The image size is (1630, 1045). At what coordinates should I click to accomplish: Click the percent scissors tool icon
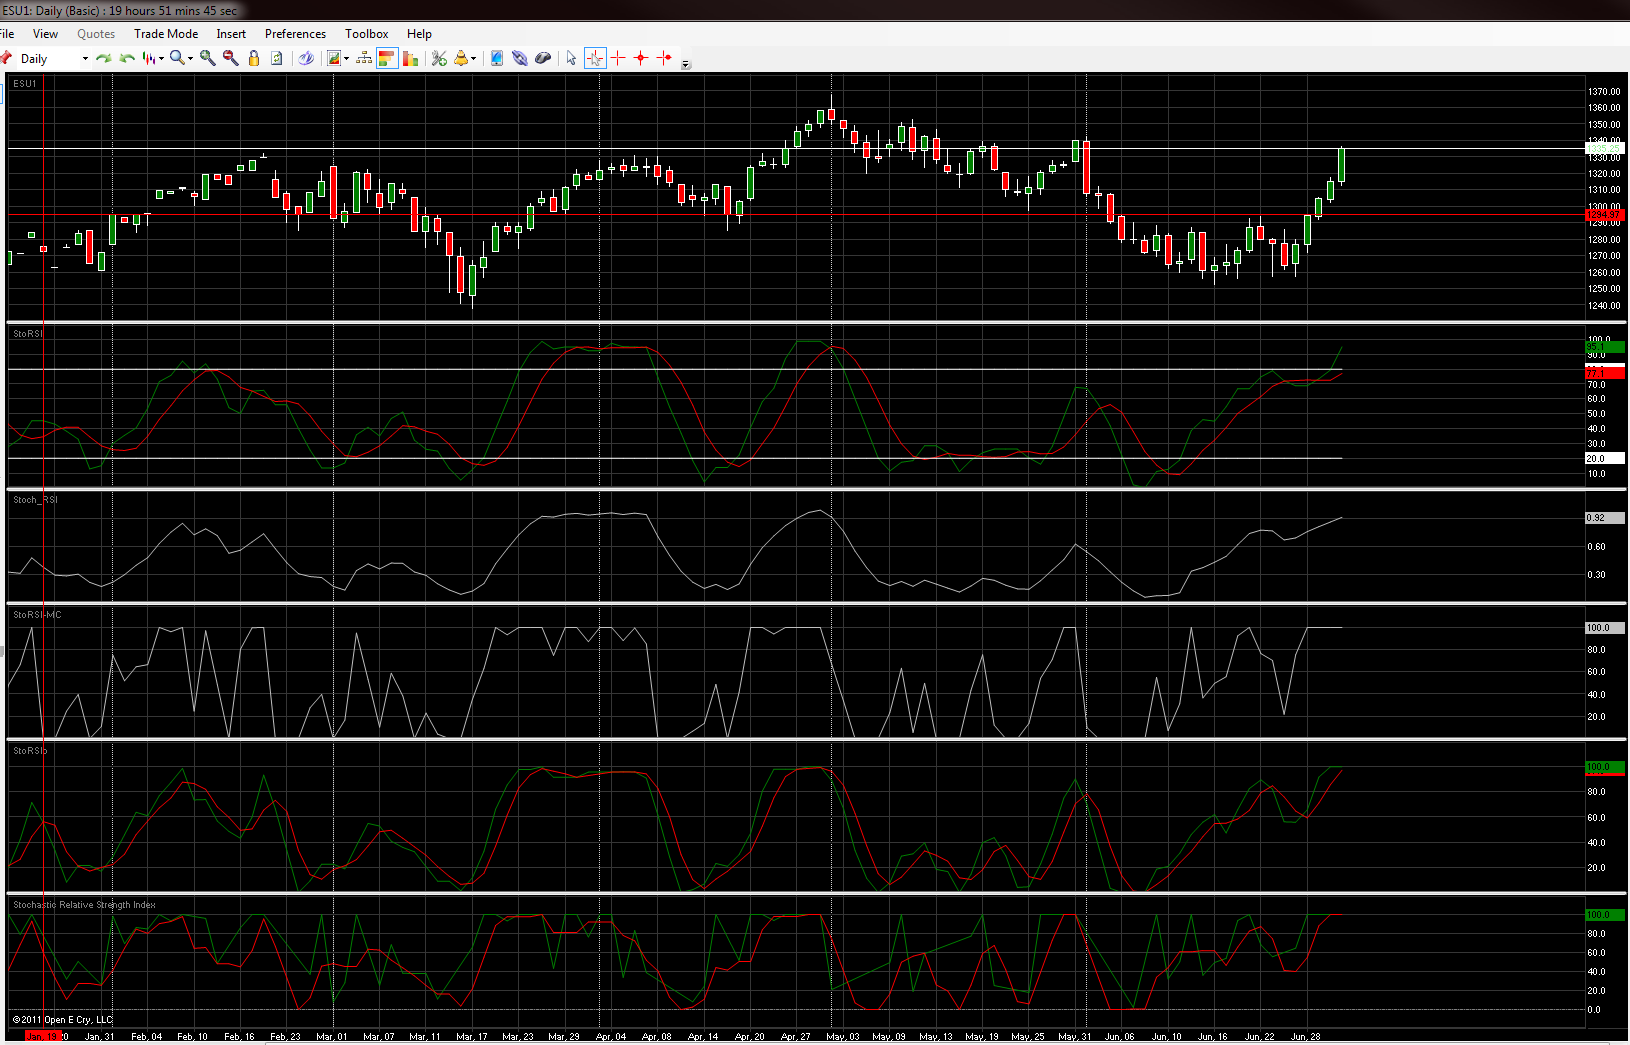click(439, 59)
